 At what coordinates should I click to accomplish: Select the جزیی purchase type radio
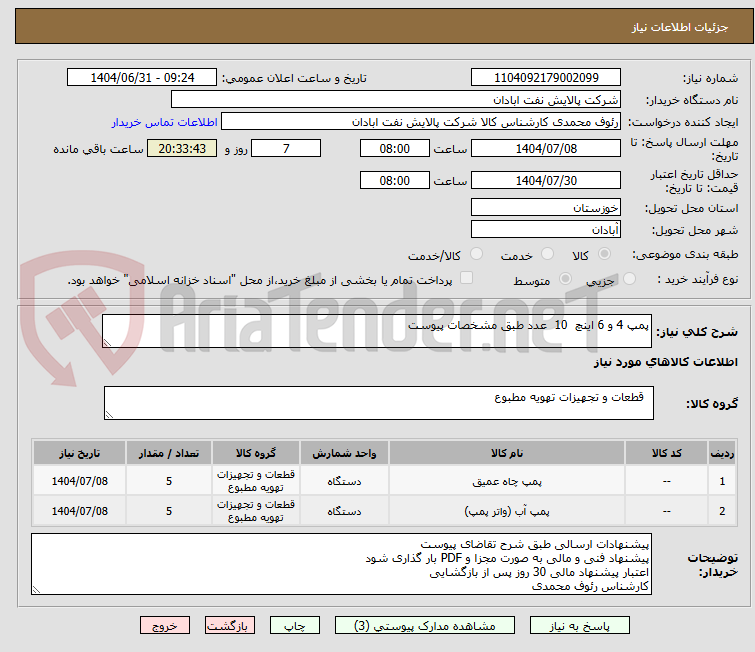tap(629, 279)
